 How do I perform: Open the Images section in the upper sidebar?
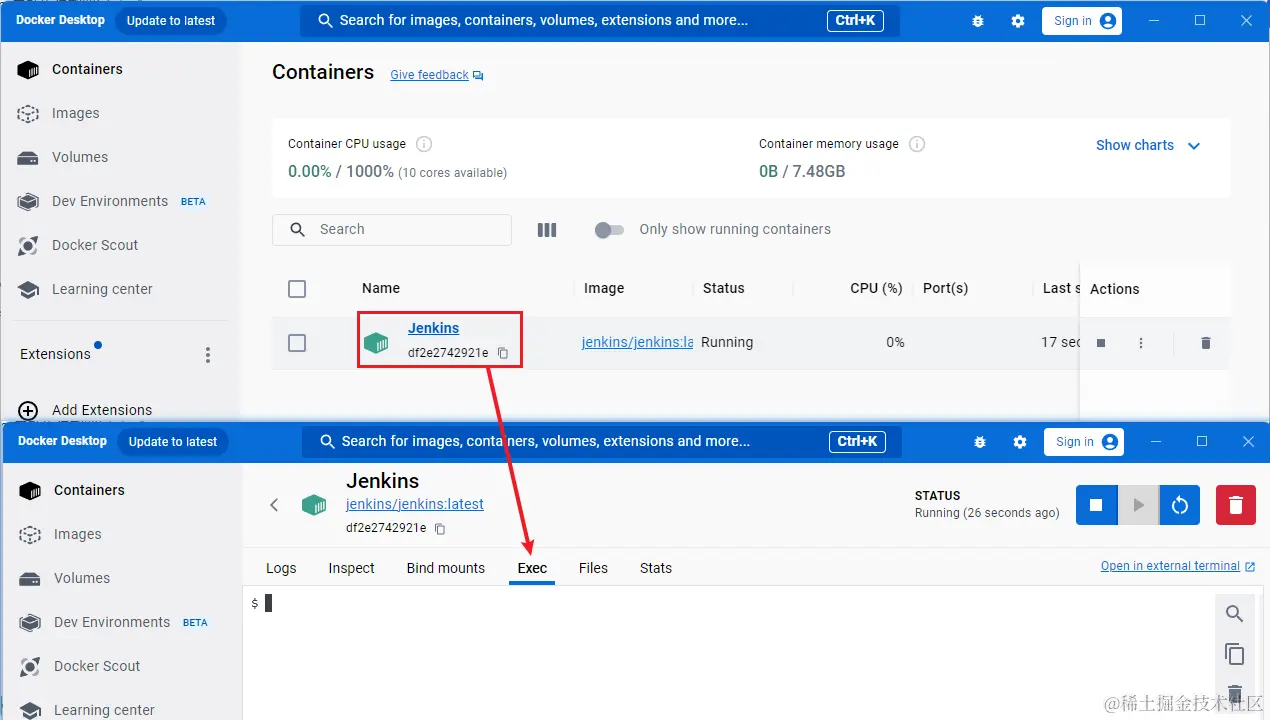click(x=75, y=113)
